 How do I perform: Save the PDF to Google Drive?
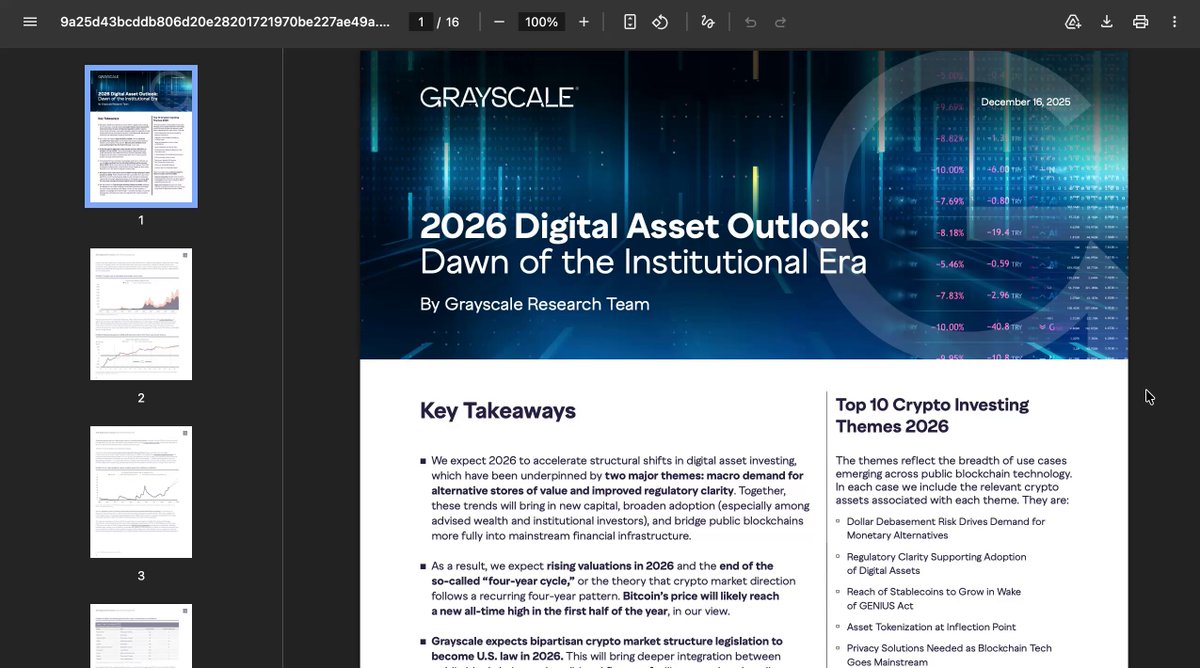pos(1073,22)
